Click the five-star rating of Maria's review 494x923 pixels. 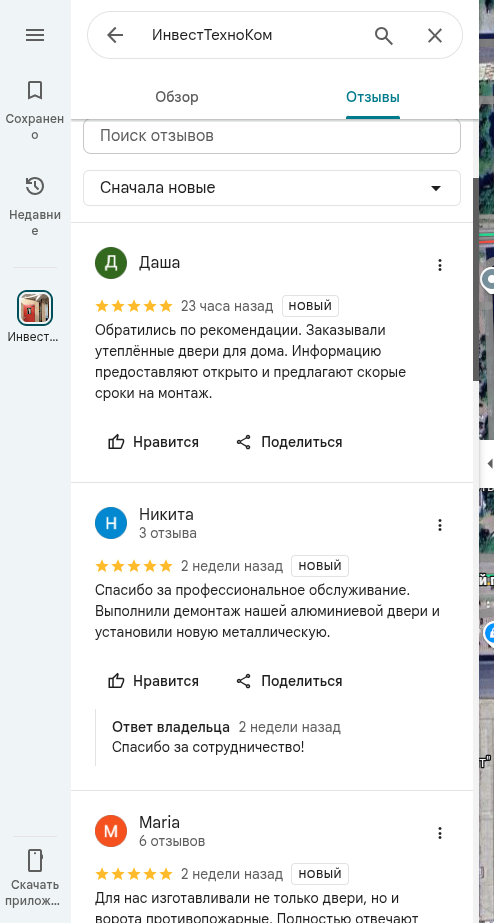point(134,874)
